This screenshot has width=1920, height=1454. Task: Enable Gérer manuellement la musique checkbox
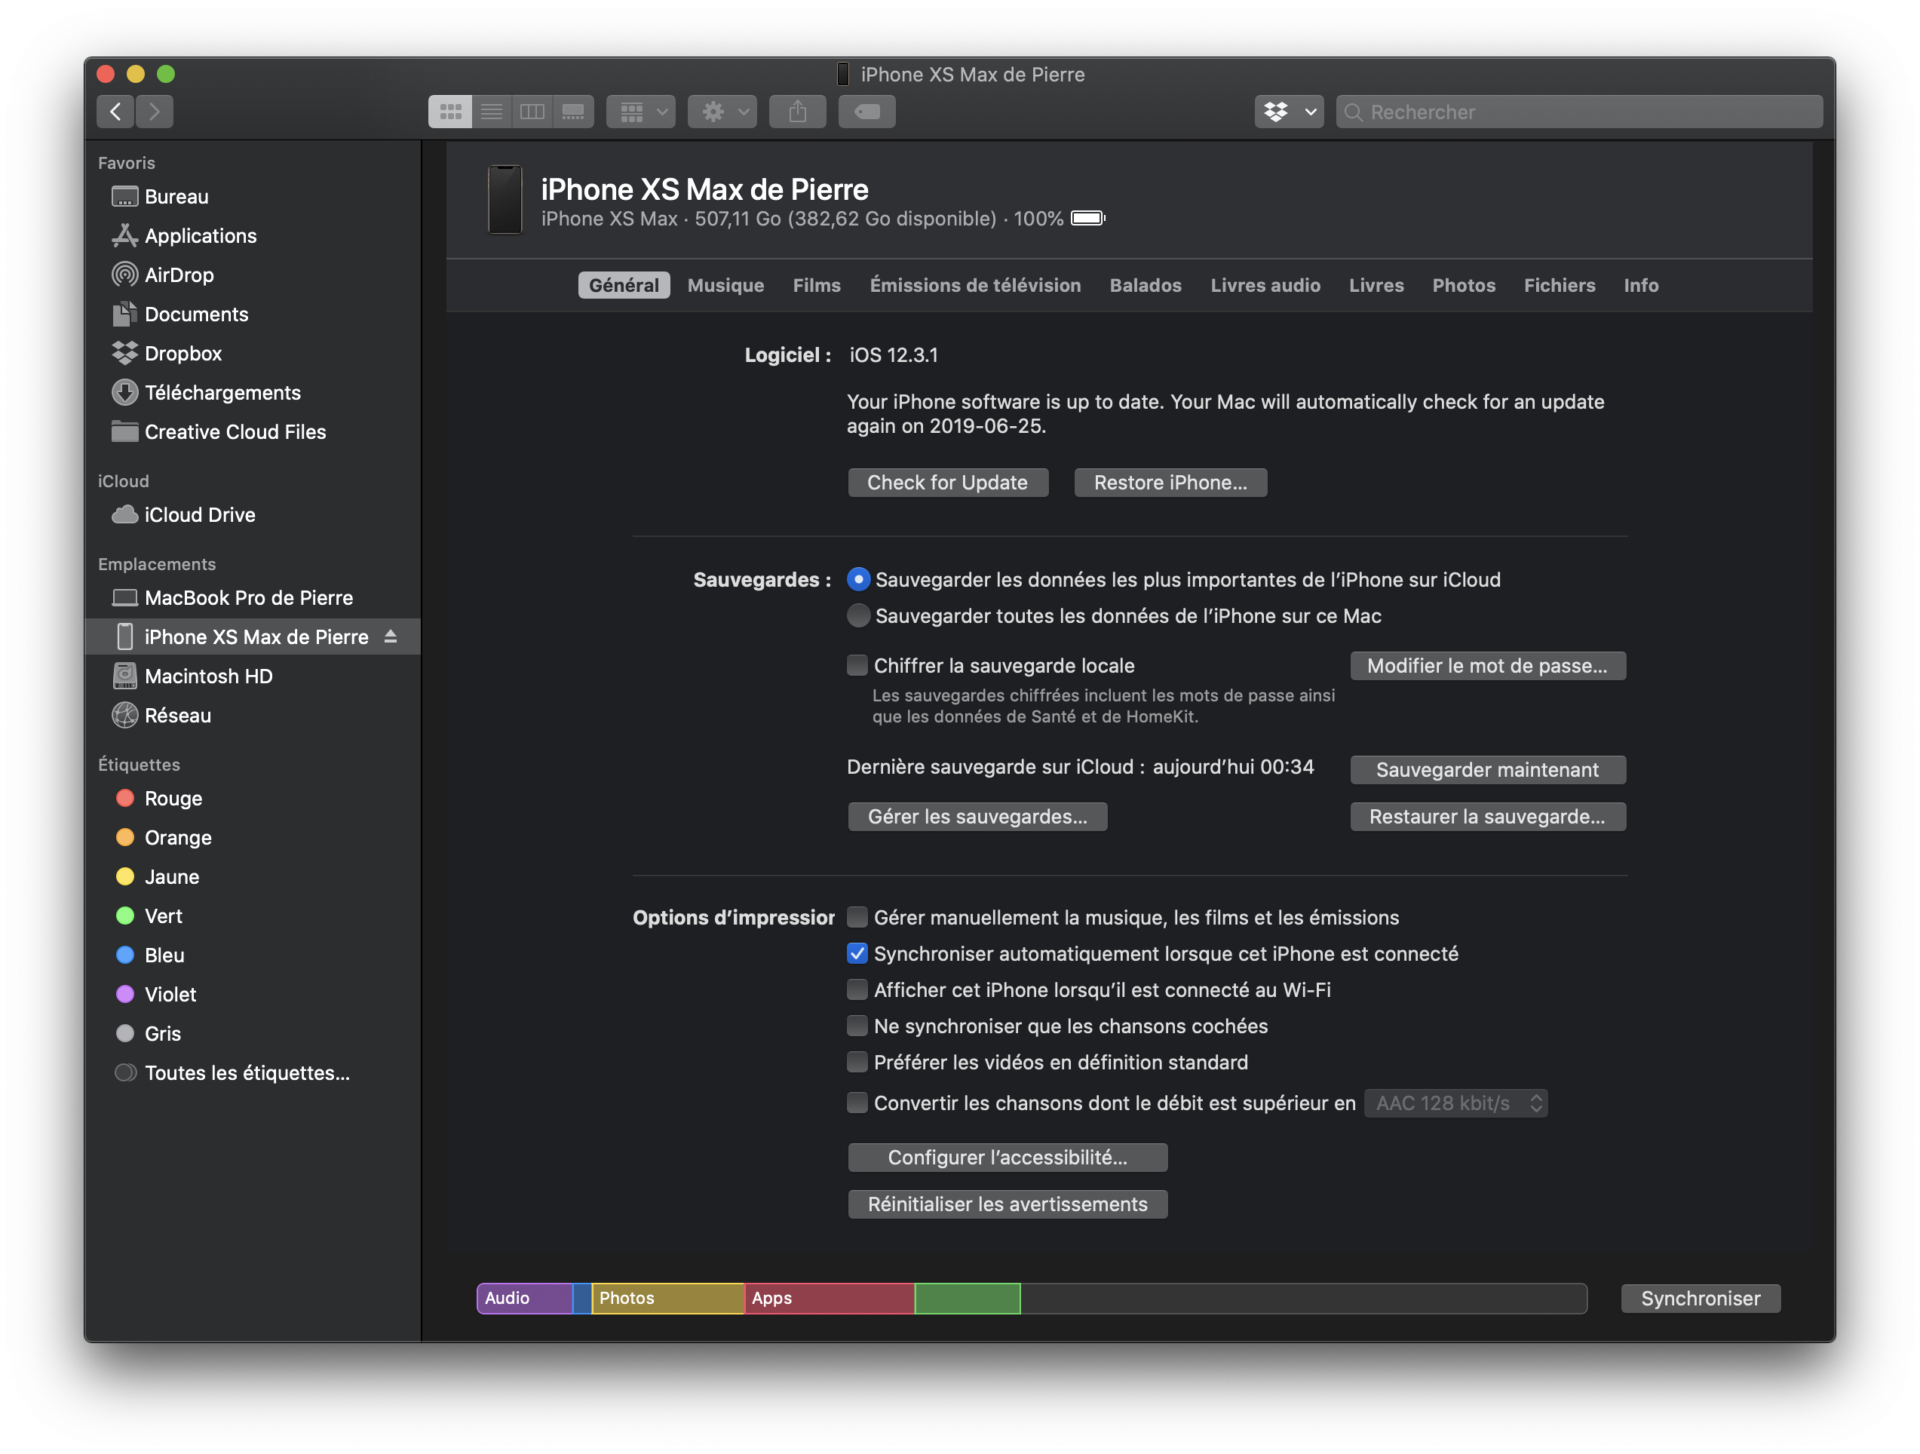857,917
